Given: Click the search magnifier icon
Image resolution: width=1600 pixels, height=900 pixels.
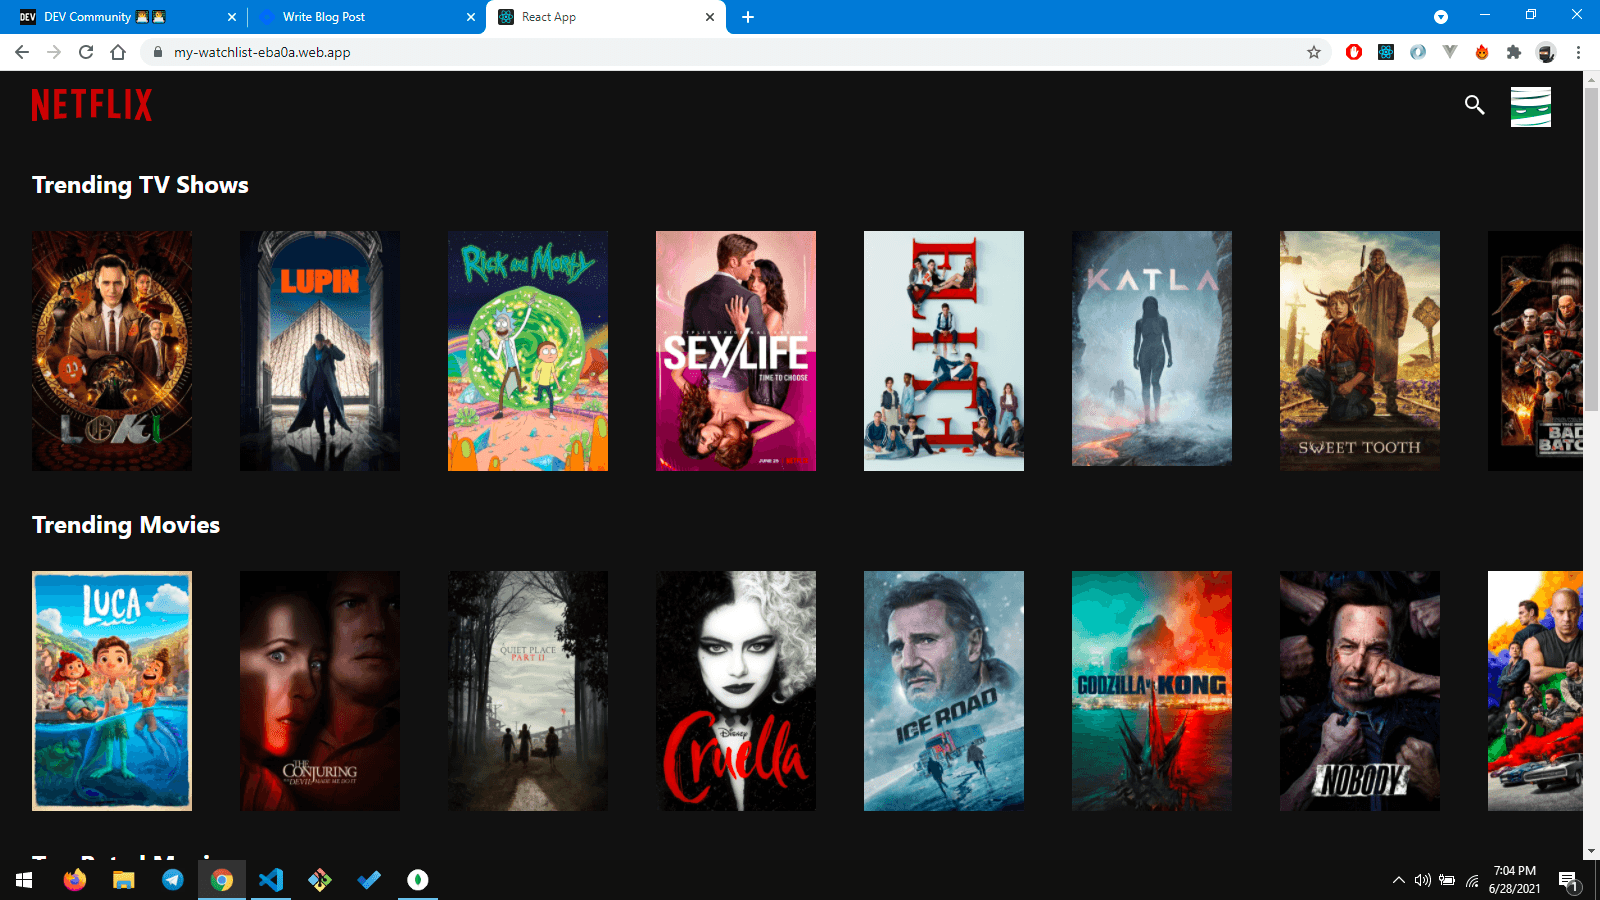Looking at the screenshot, I should pyautogui.click(x=1474, y=105).
